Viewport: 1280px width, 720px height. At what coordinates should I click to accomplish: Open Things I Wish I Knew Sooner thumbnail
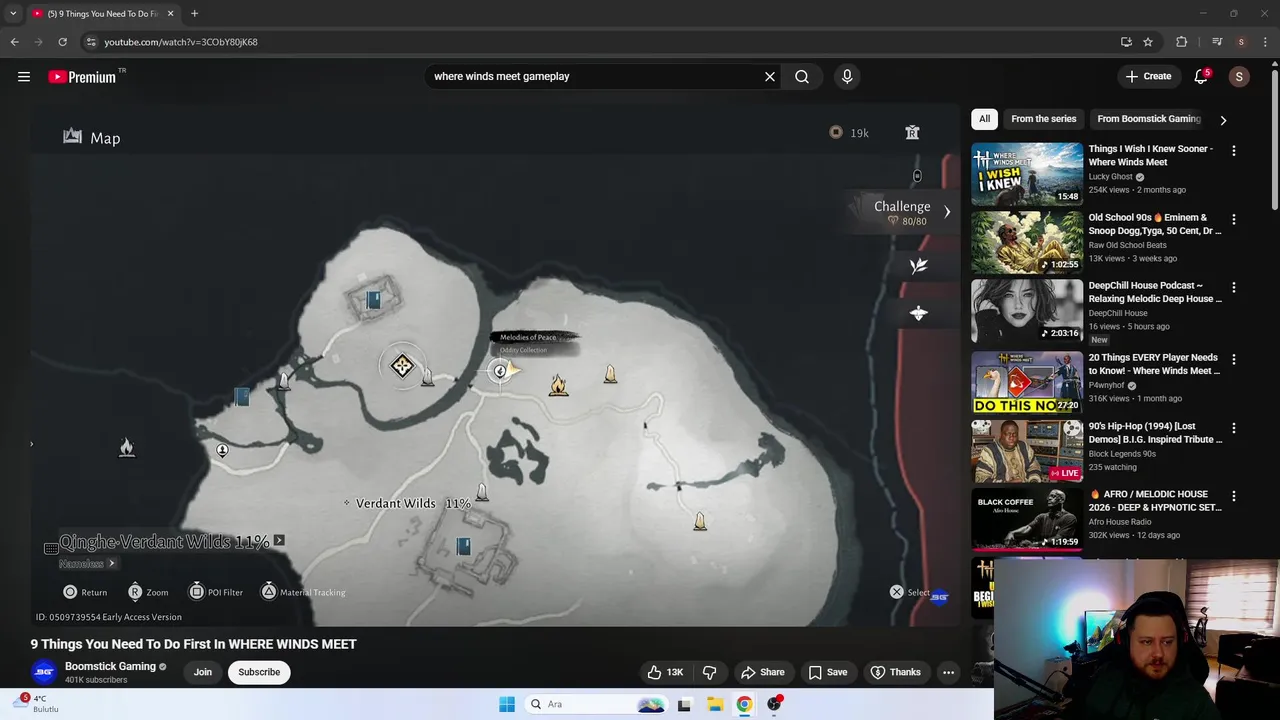(x=1027, y=174)
